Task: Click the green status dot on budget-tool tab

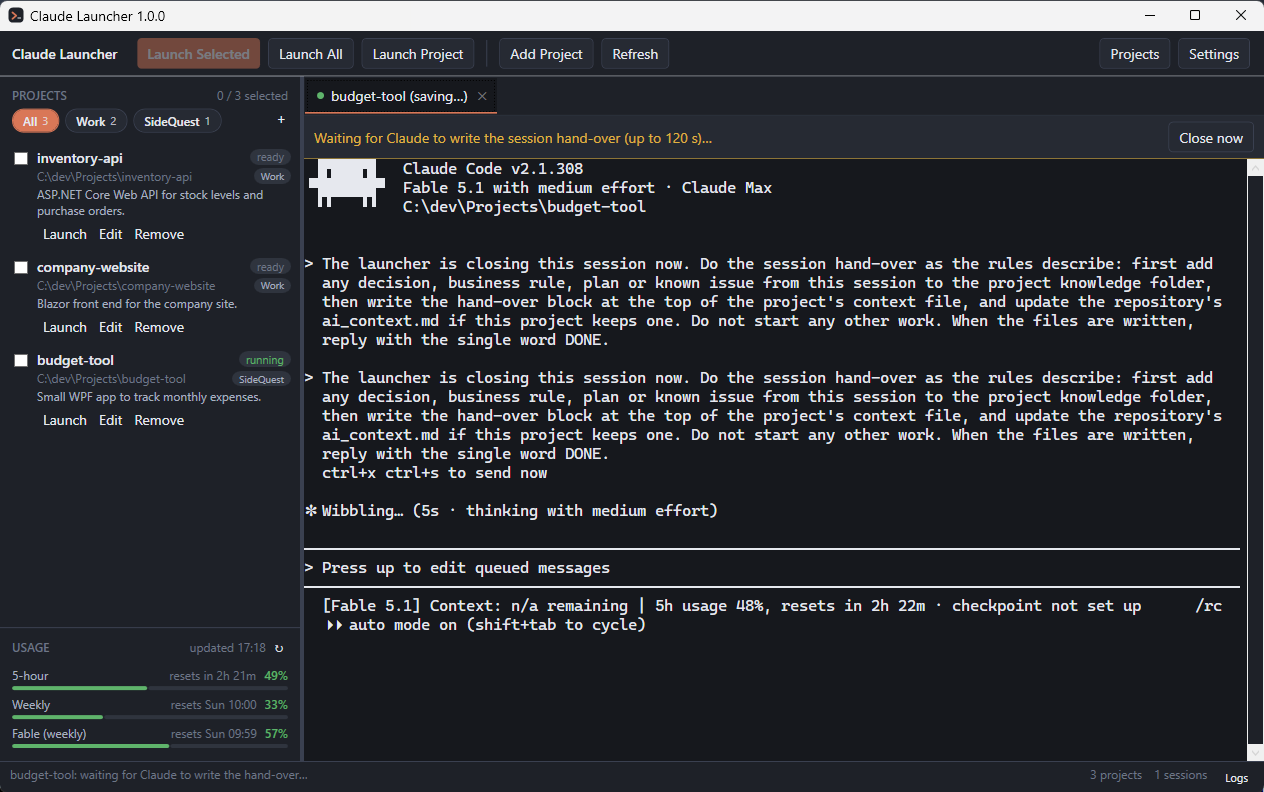Action: 320,96
